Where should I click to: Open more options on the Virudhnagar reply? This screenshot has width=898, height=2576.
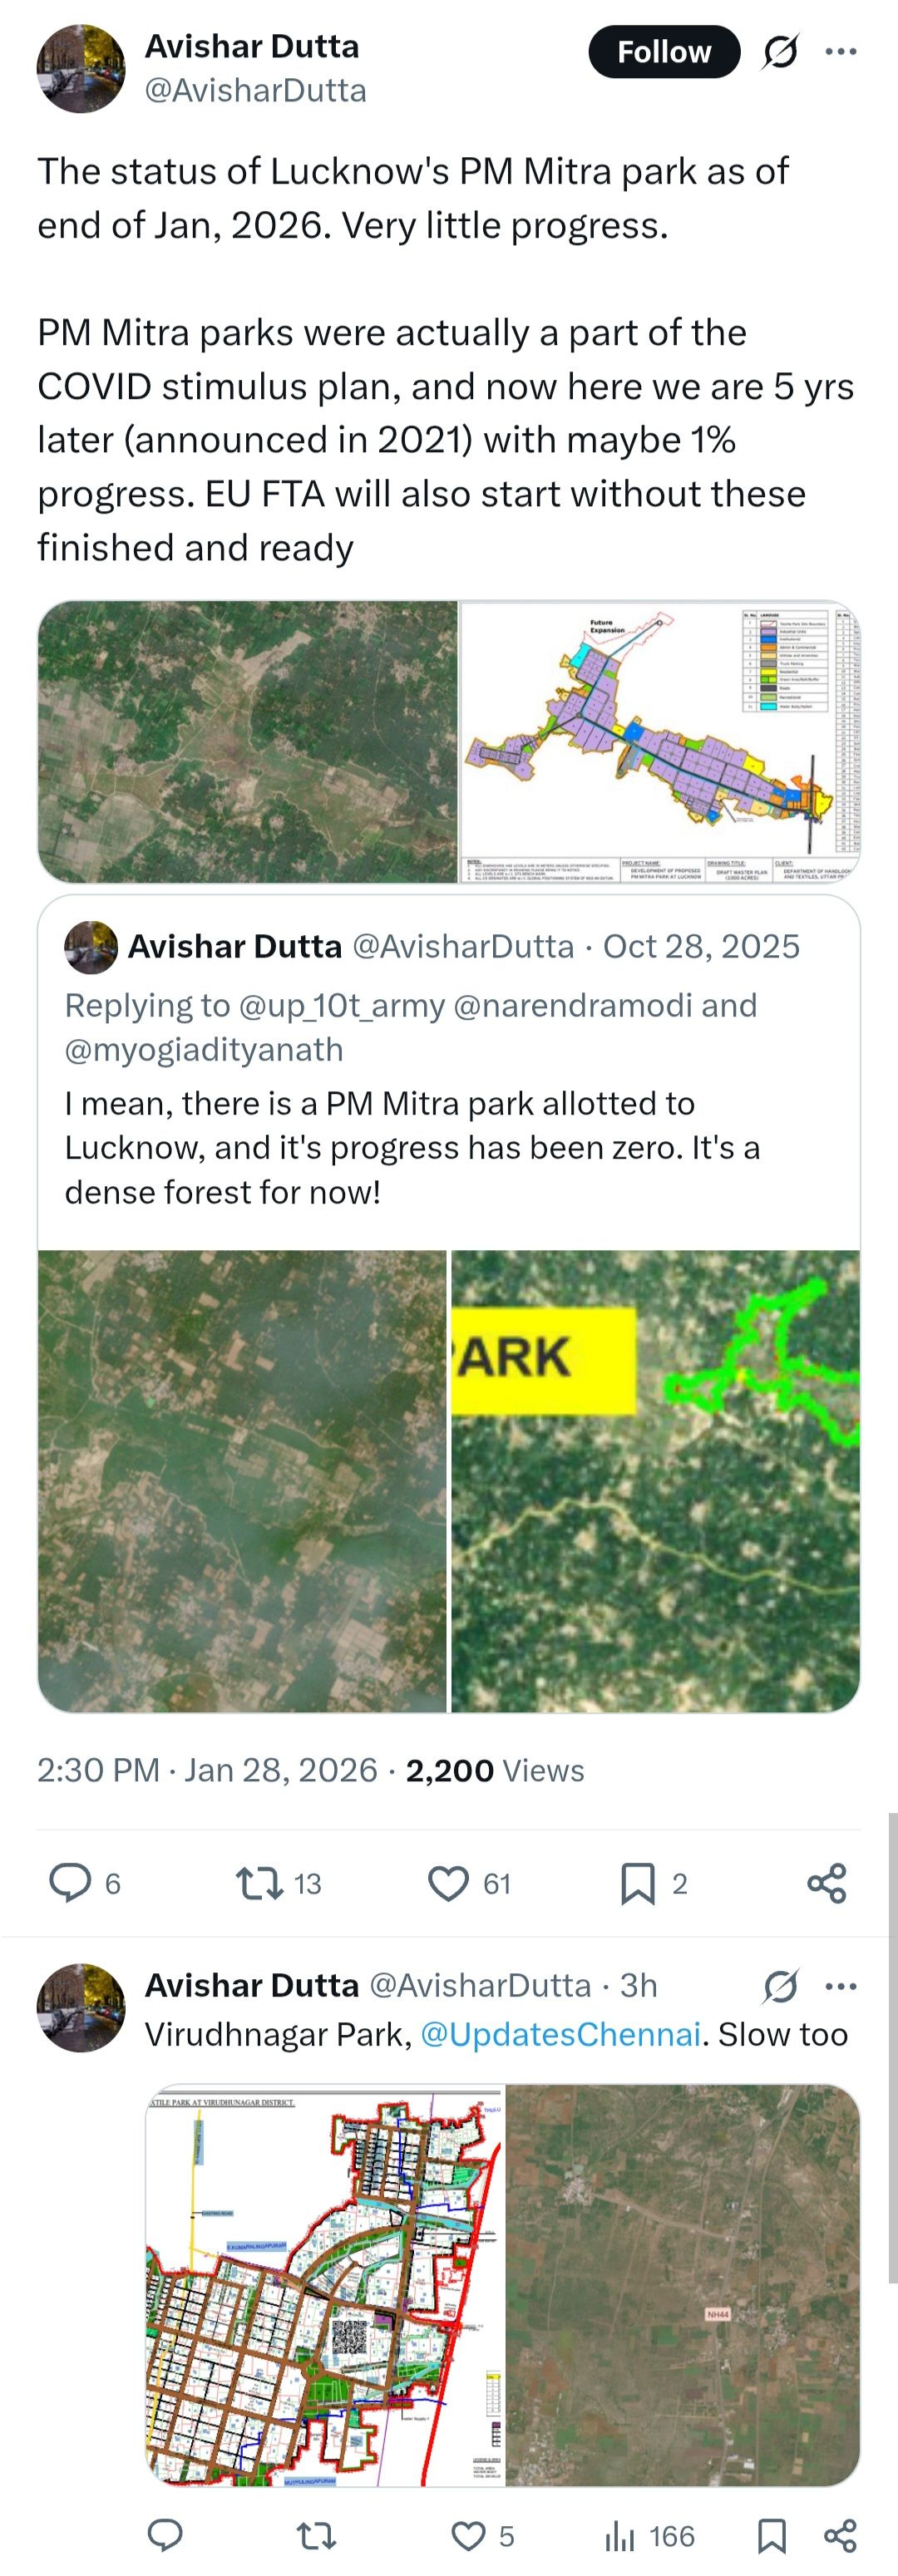pyautogui.click(x=840, y=1986)
